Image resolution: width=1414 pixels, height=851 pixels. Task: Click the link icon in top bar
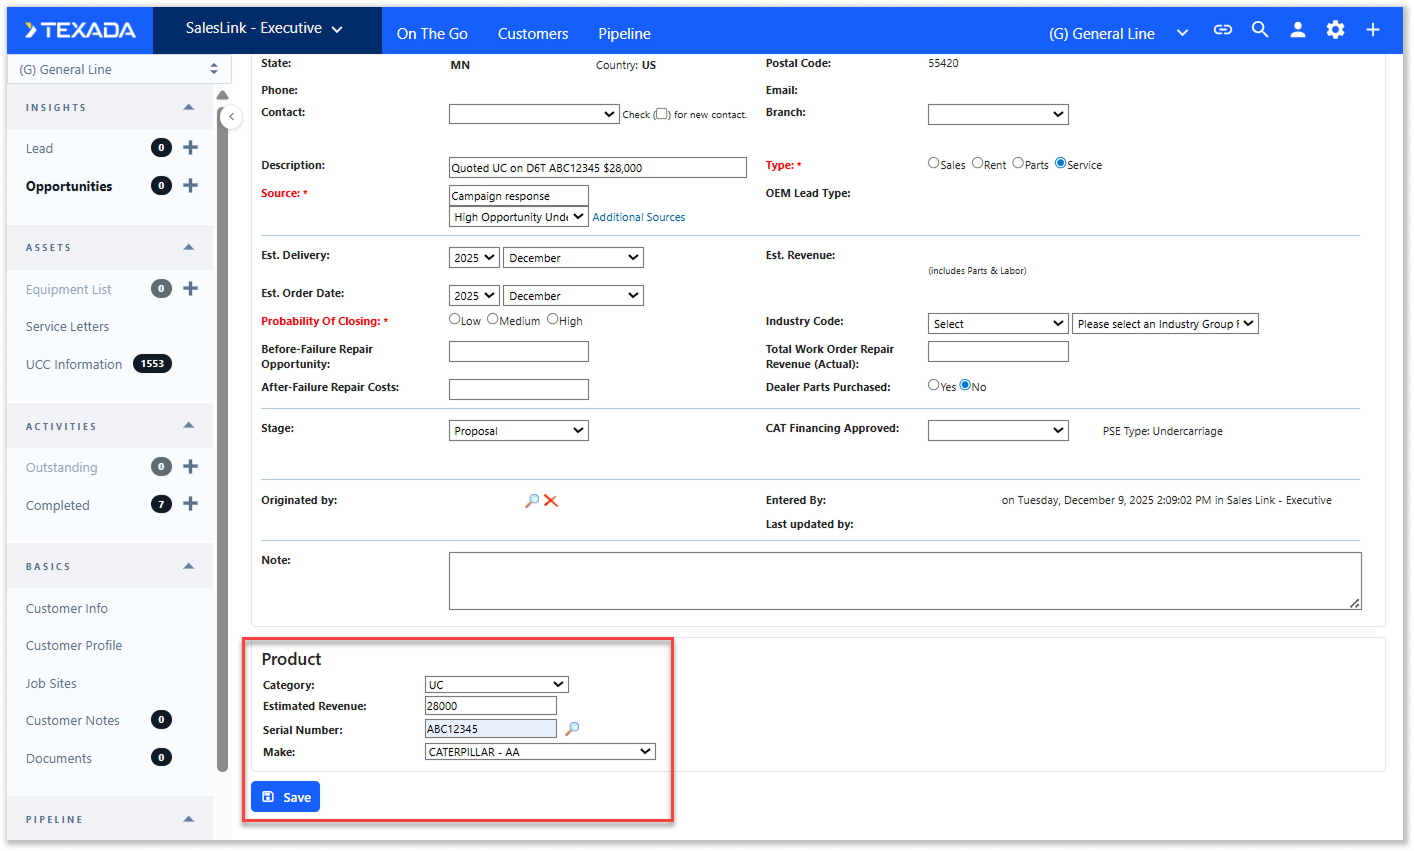[x=1222, y=30]
